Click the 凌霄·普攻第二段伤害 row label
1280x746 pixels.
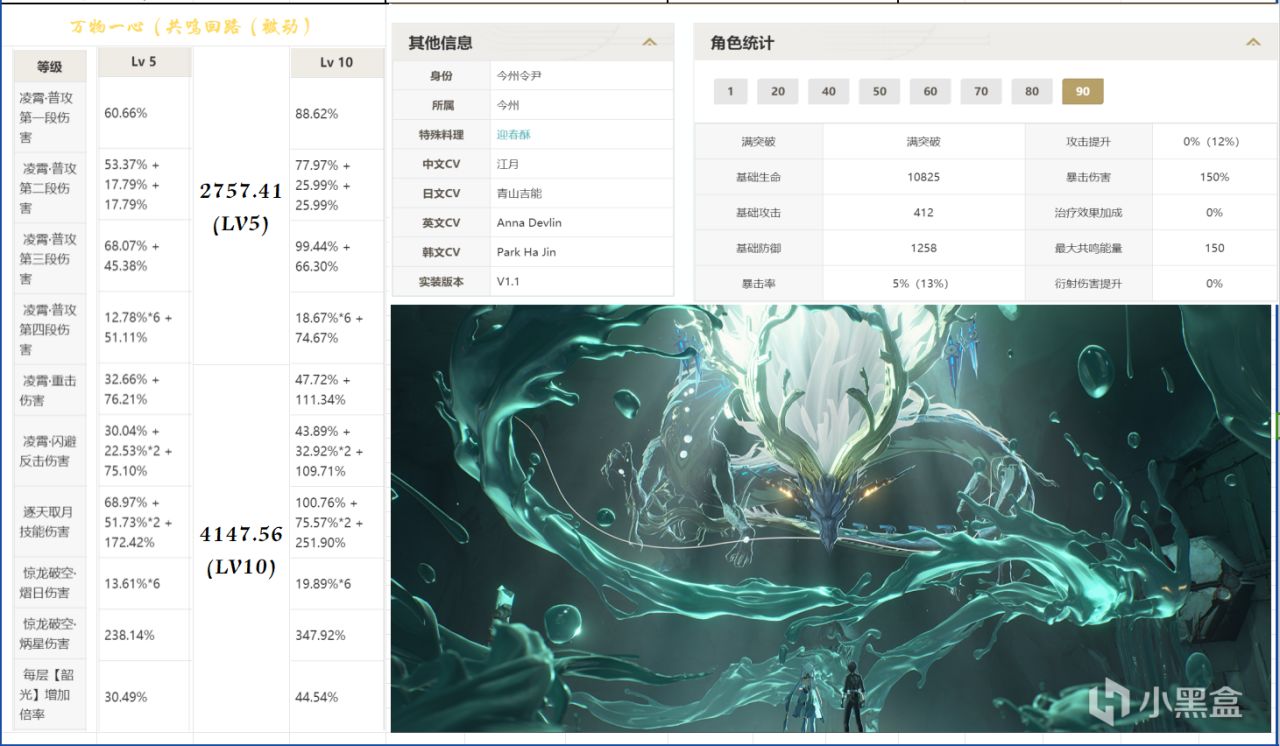pos(47,187)
